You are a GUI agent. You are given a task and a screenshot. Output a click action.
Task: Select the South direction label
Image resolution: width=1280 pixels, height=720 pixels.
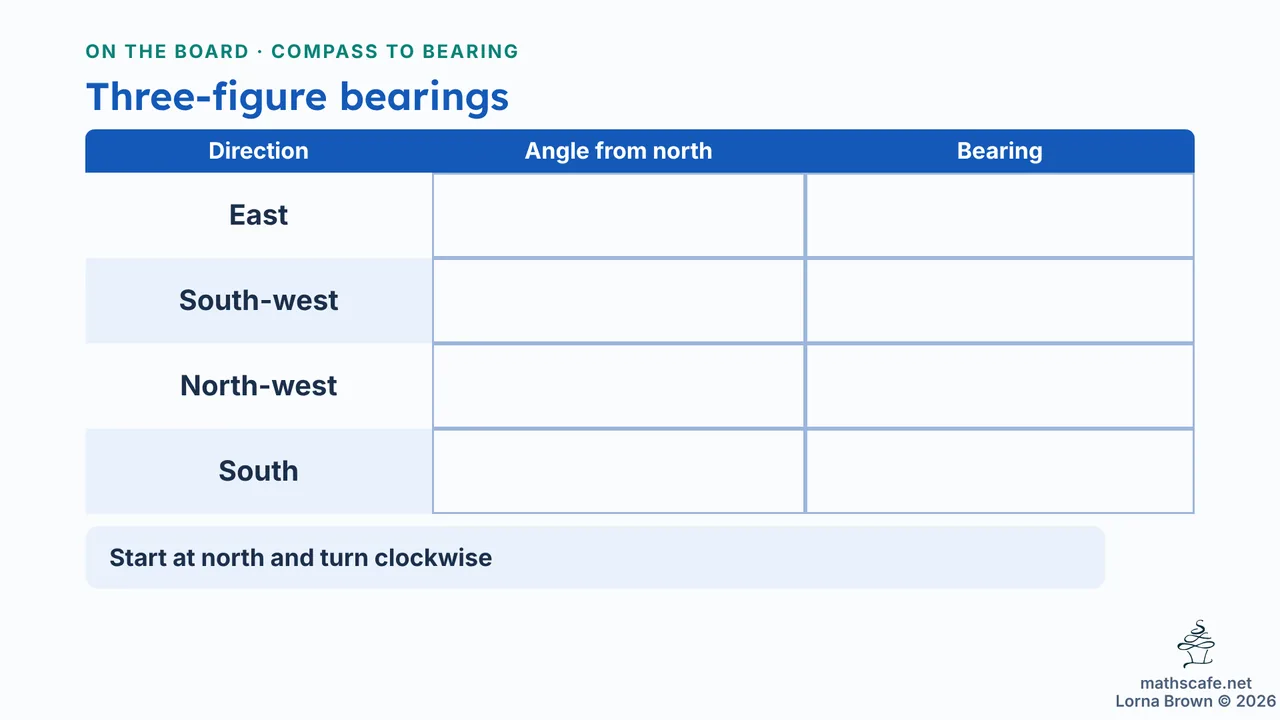pos(259,471)
